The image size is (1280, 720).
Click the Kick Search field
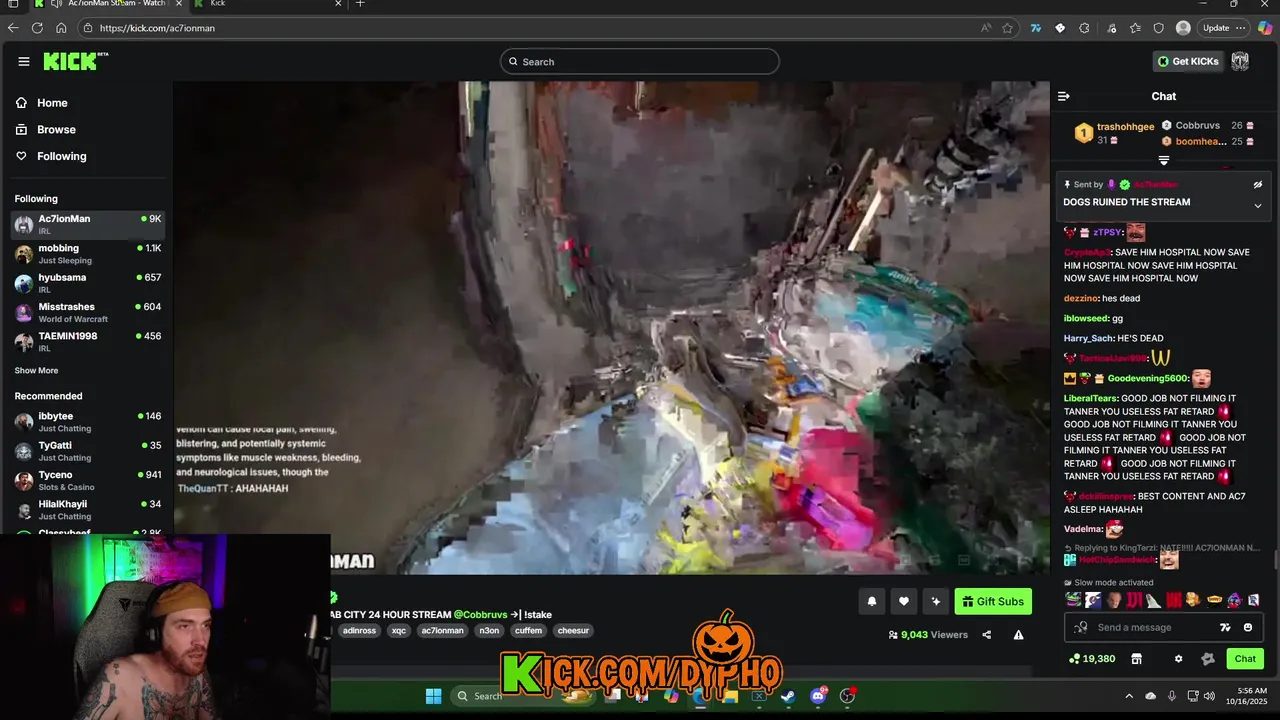click(640, 62)
